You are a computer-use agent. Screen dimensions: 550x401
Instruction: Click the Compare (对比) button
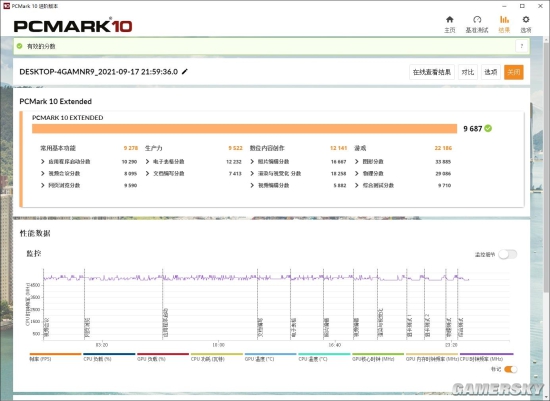coord(468,72)
